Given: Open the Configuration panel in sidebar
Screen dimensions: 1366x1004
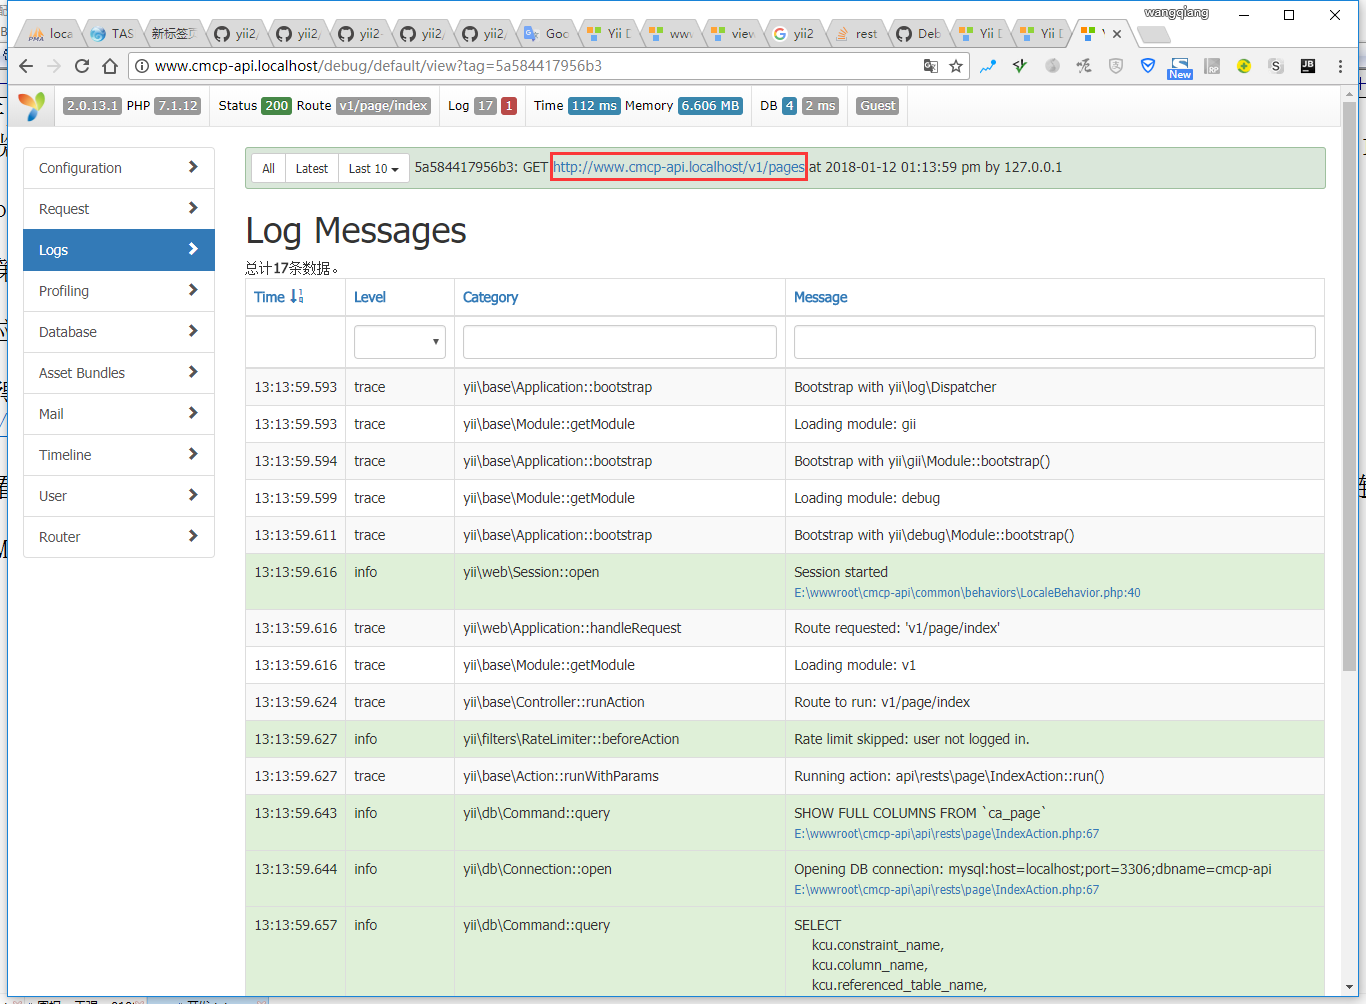Looking at the screenshot, I should point(119,168).
